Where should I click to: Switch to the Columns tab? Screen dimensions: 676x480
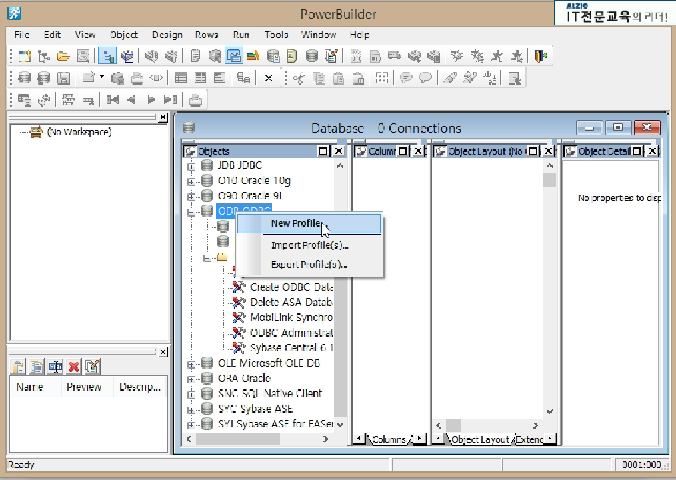coord(389,439)
